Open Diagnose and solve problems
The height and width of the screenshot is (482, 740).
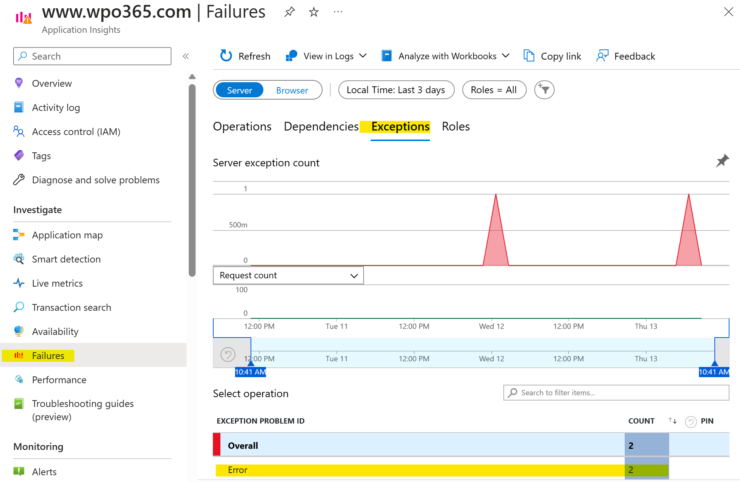tap(95, 180)
